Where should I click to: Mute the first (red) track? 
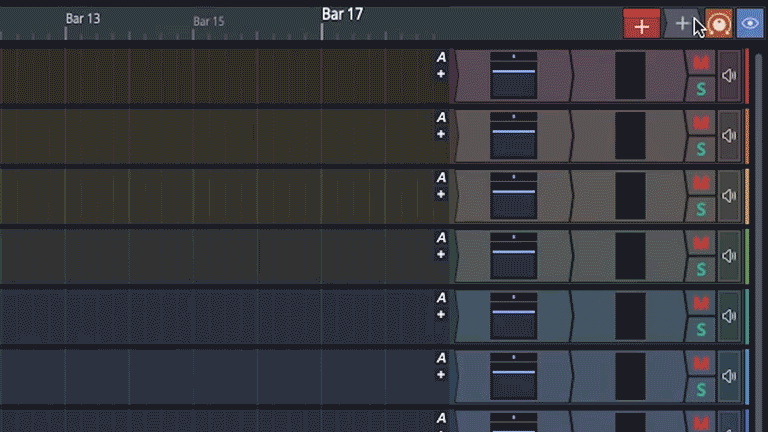point(701,63)
